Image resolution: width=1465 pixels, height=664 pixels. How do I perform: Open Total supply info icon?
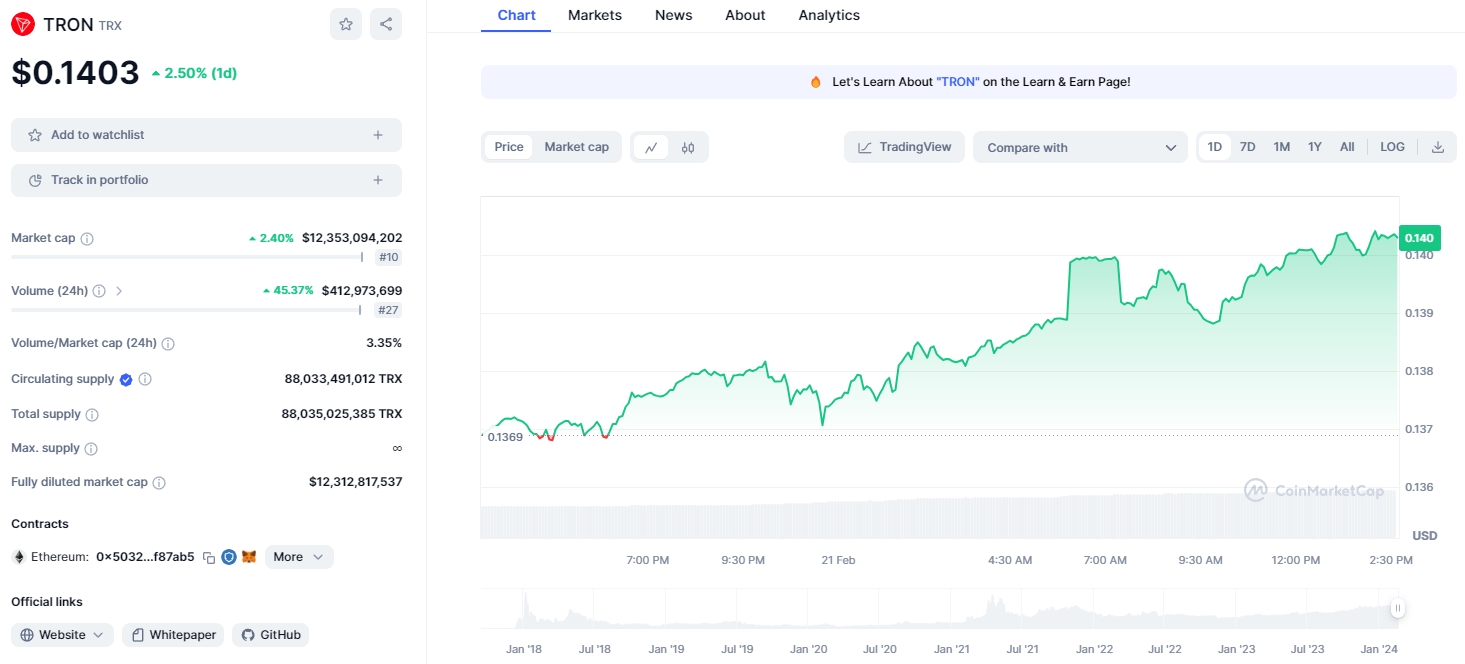pos(92,414)
